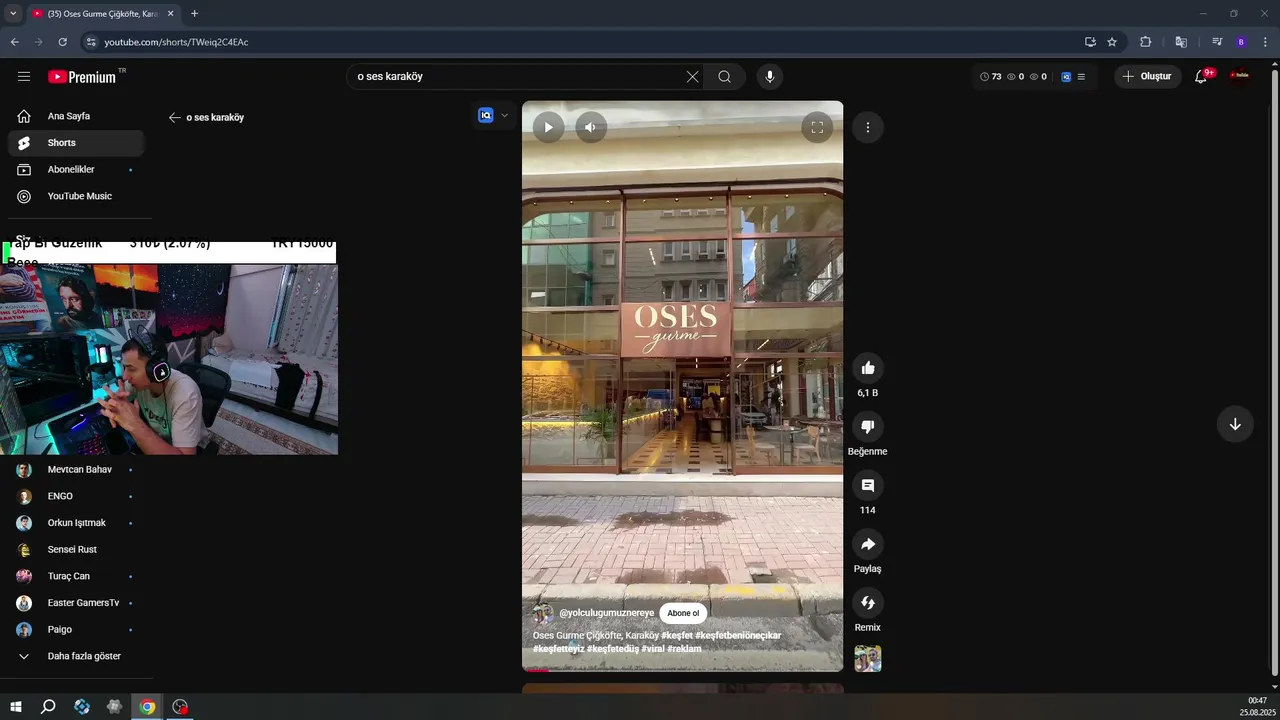This screenshot has height=720, width=1280.
Task: Open ENGO subscription channel
Action: [x=76, y=496]
